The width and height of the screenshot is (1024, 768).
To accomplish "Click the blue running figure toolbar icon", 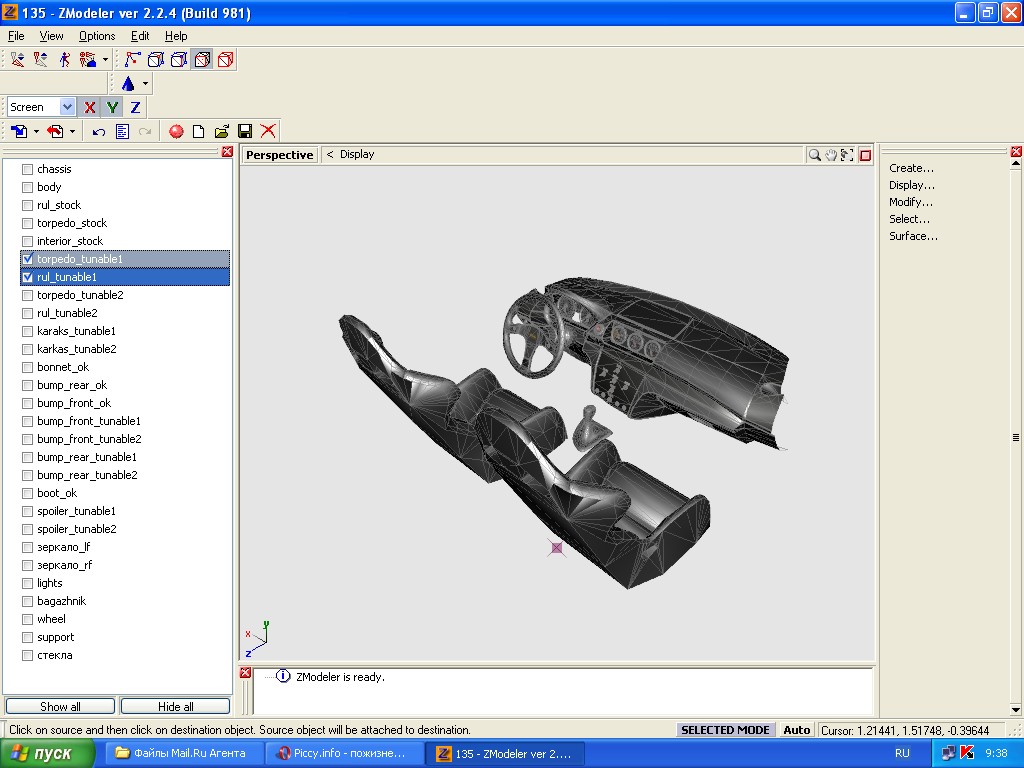I will (x=64, y=59).
